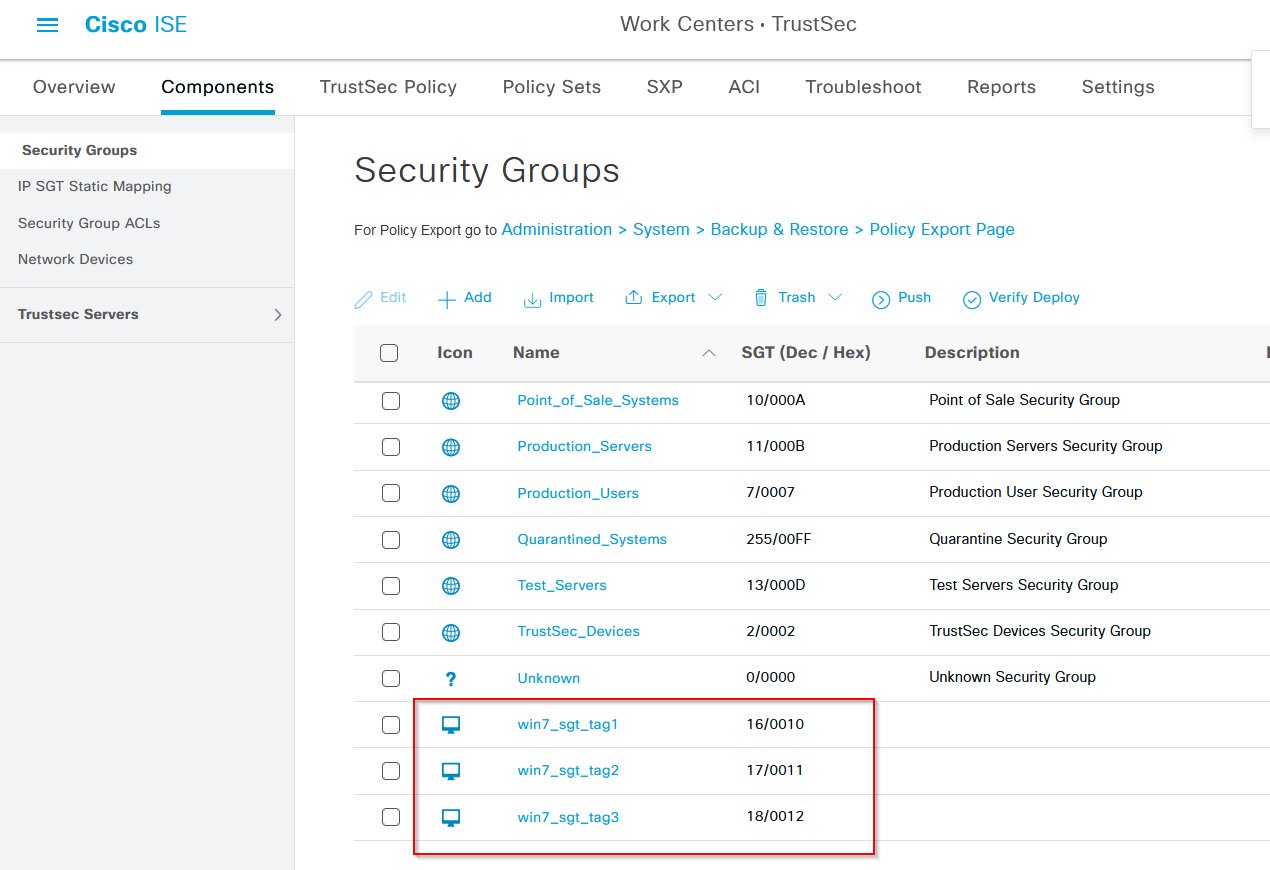Click question mark icon for Unknown group
The image size is (1270, 870).
pos(451,679)
